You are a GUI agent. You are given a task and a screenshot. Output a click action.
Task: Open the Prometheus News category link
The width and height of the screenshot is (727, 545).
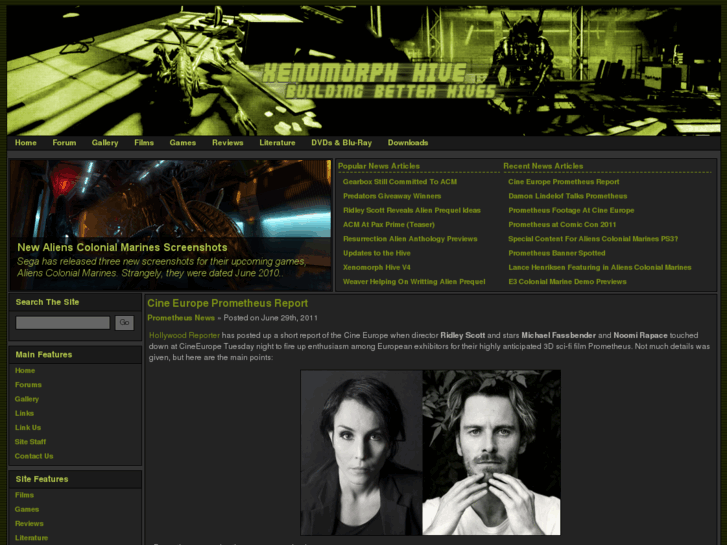point(181,318)
